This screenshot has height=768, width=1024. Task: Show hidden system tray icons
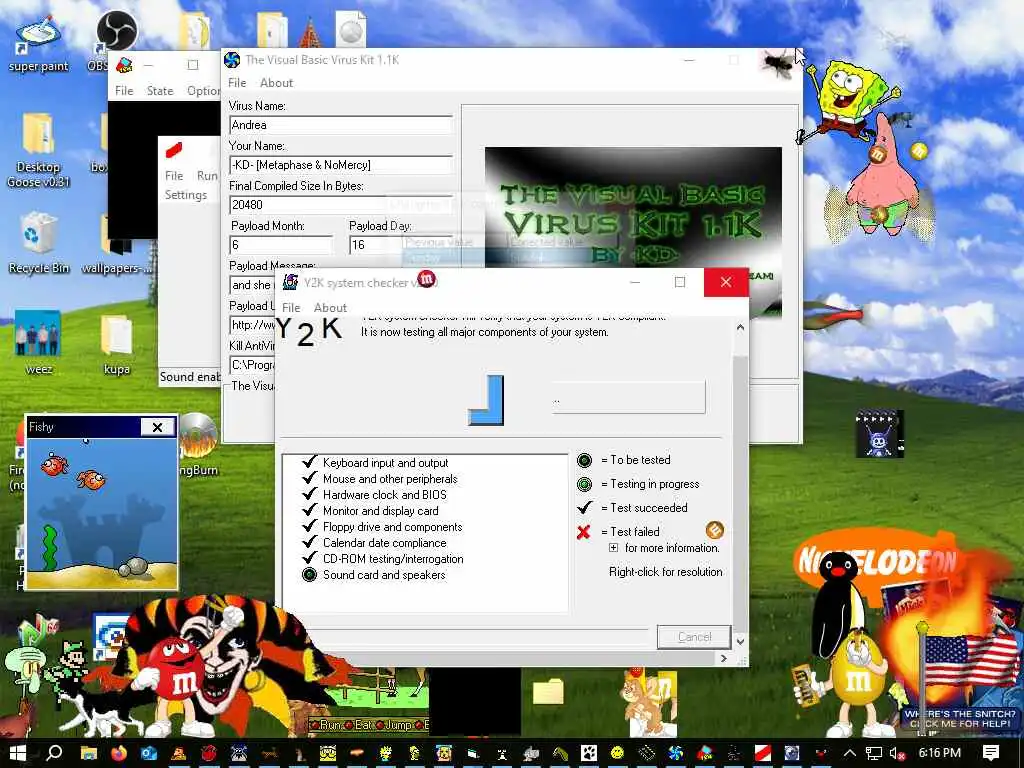click(x=850, y=753)
